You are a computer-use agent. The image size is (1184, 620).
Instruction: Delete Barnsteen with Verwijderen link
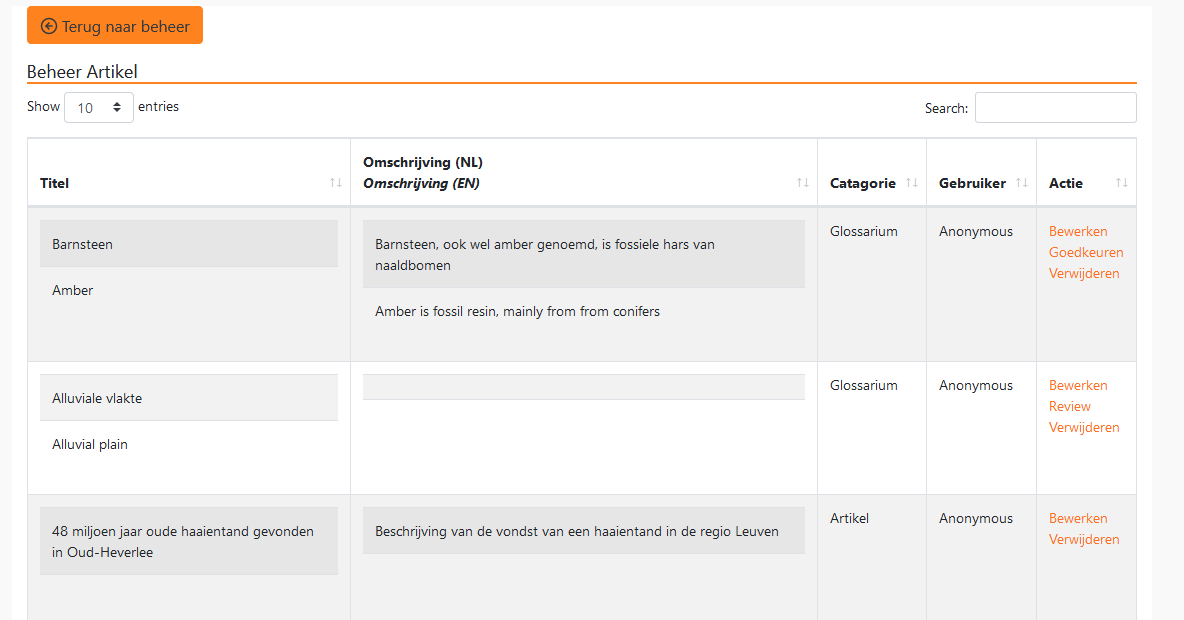click(1084, 273)
